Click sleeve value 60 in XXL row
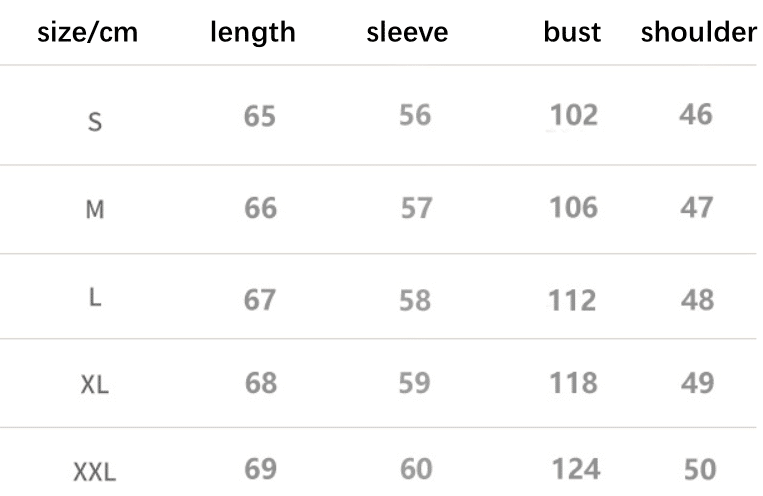The height and width of the screenshot is (496, 763). [416, 469]
